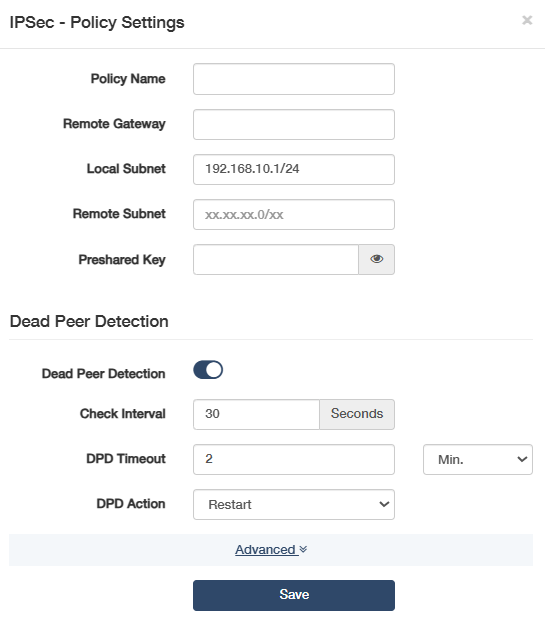Save the IPSec policy
The width and height of the screenshot is (545, 632).
click(x=294, y=595)
